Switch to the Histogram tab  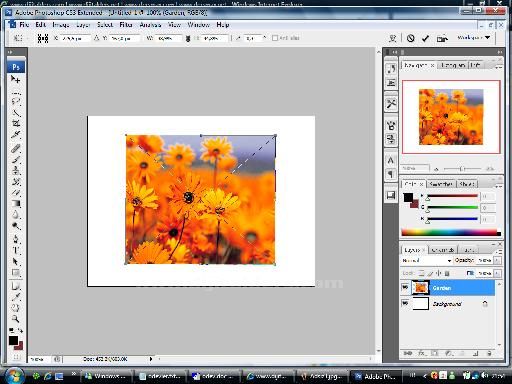453,65
